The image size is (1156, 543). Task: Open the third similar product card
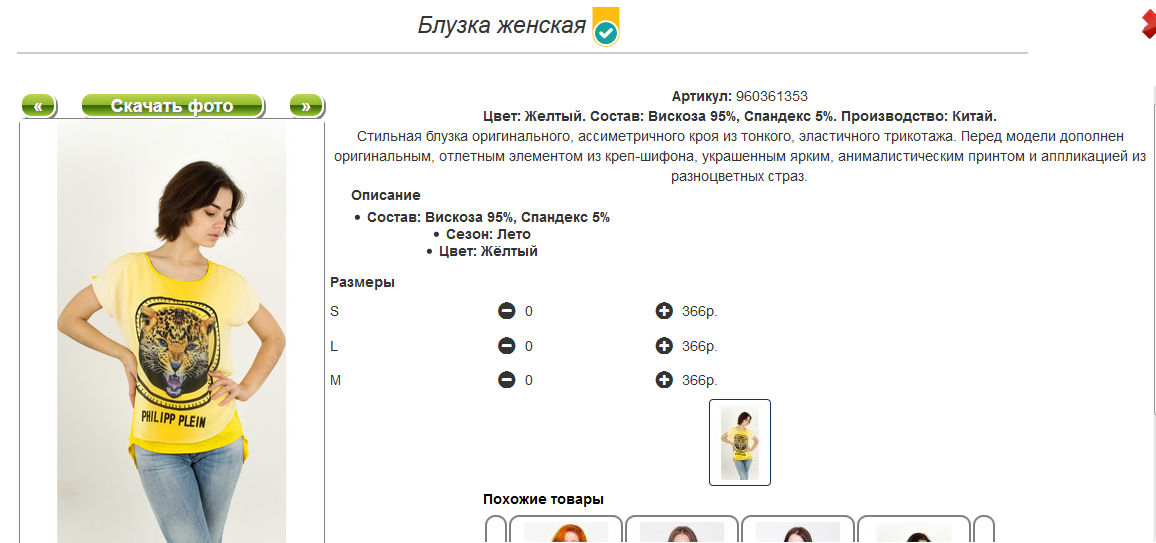pyautogui.click(x=798, y=531)
